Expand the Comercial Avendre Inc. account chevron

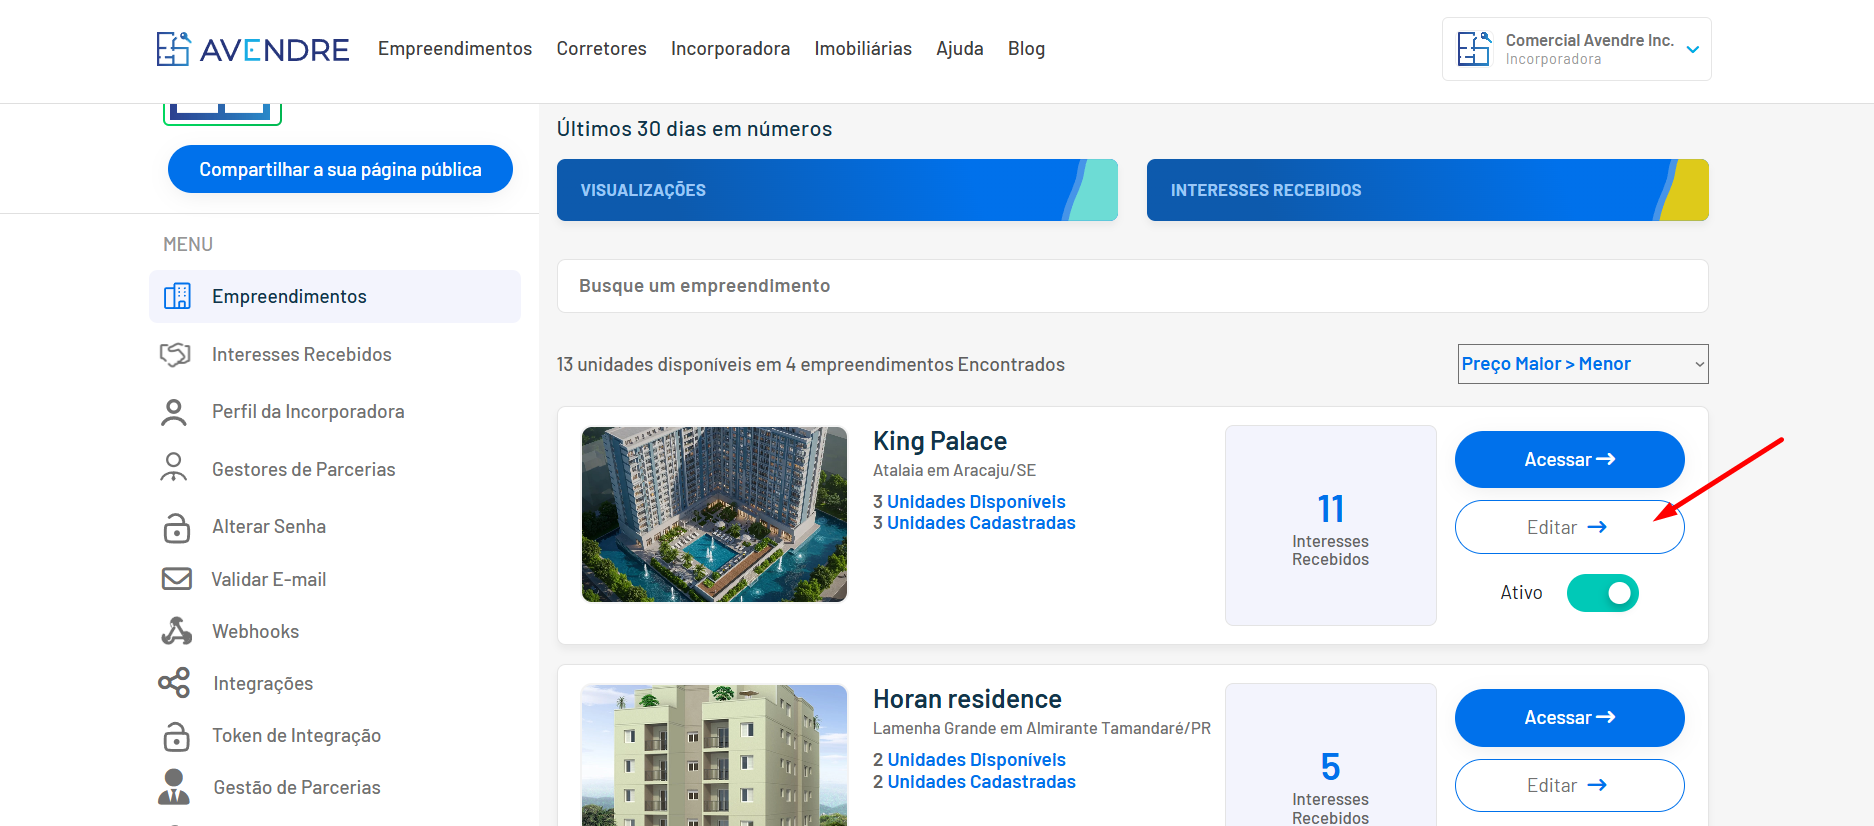point(1693,49)
